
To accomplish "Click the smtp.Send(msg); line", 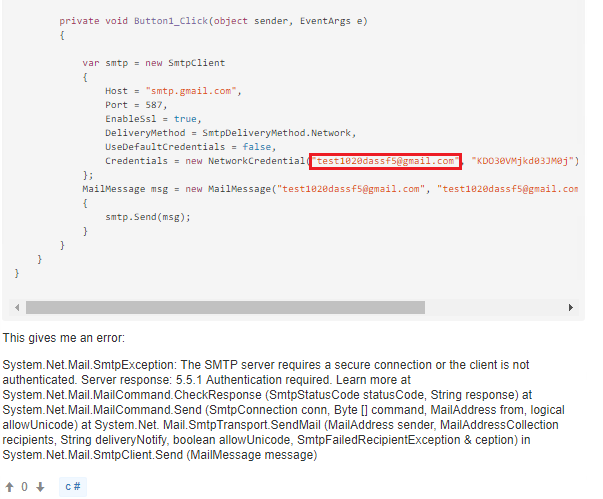I will 147,216.
